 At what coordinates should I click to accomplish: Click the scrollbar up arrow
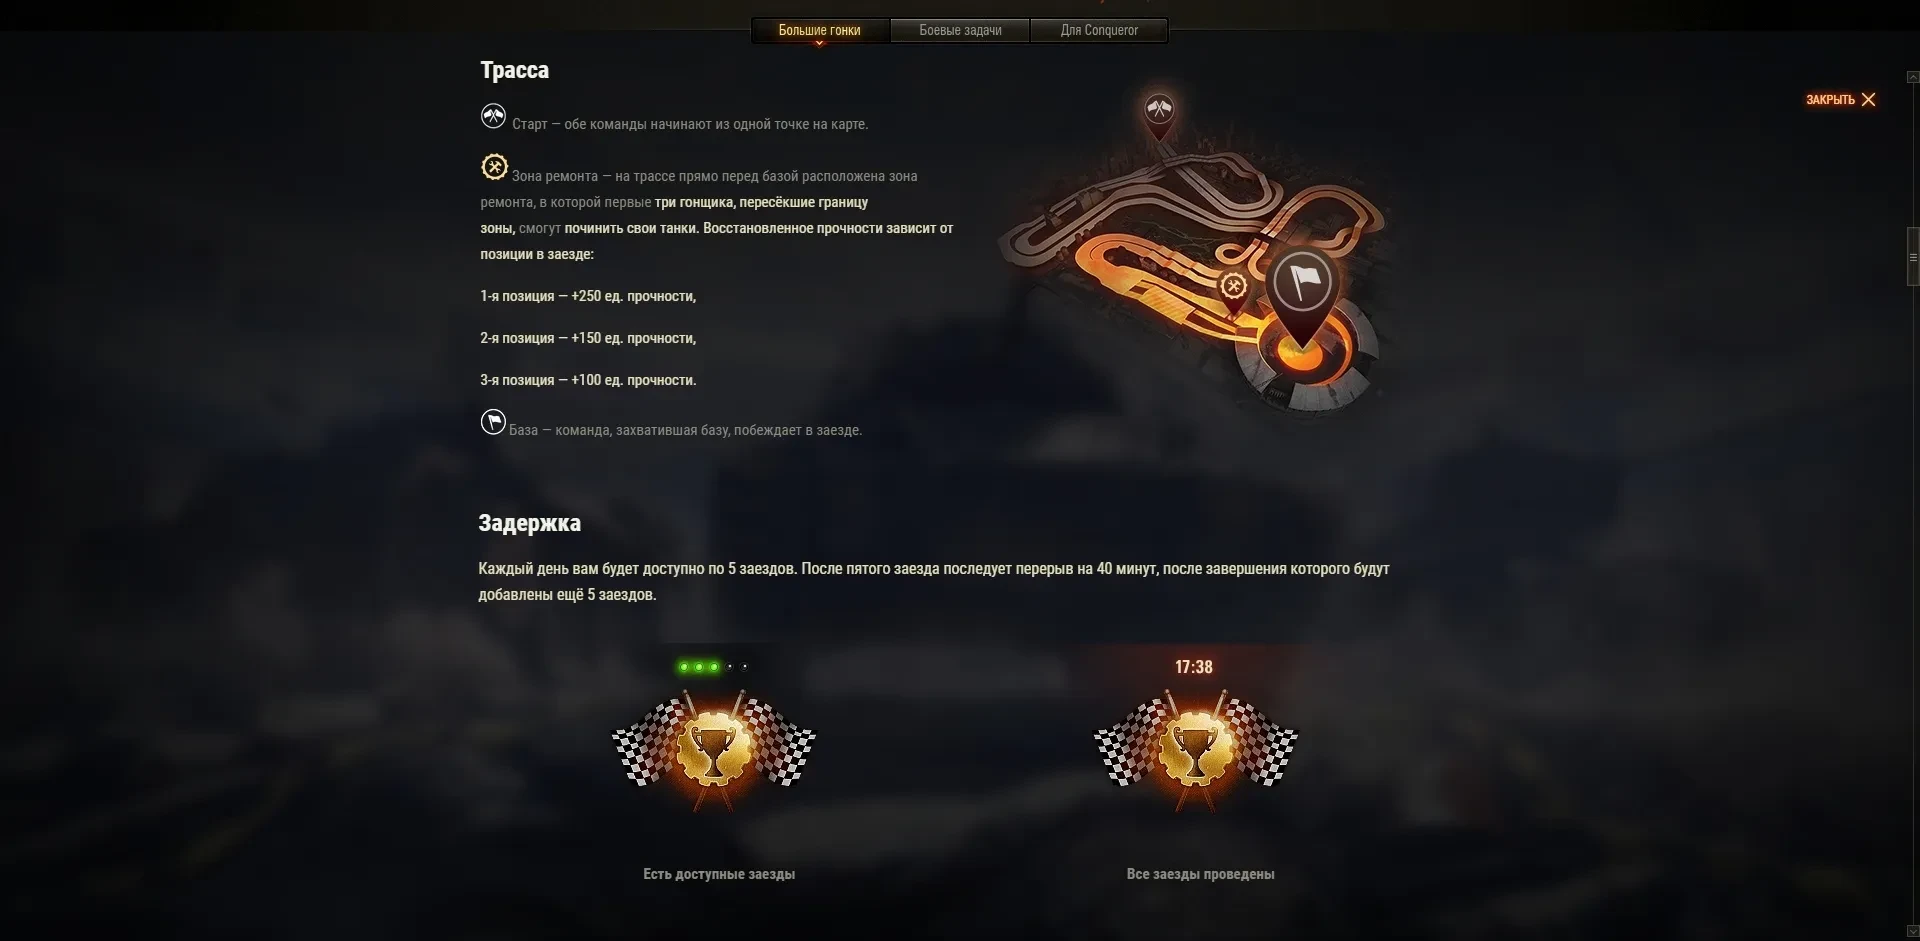tap(1913, 77)
